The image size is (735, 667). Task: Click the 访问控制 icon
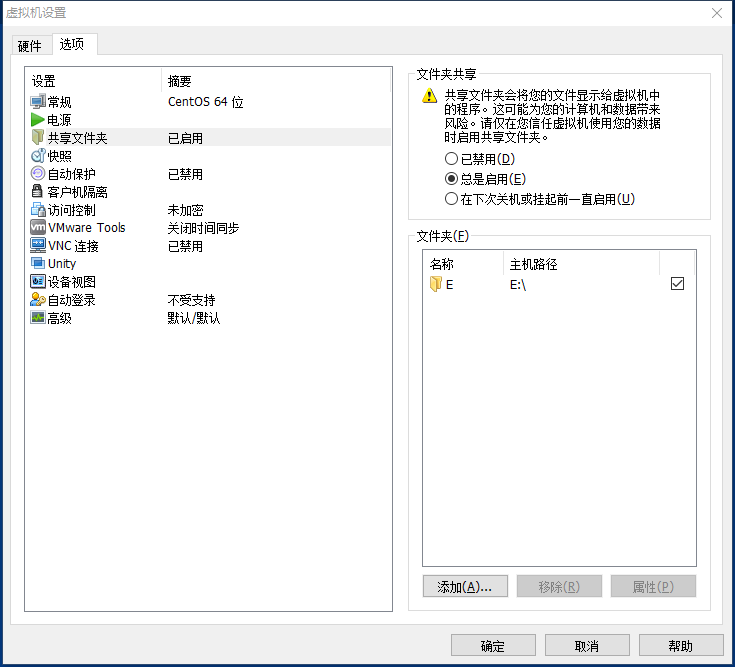click(x=38, y=210)
